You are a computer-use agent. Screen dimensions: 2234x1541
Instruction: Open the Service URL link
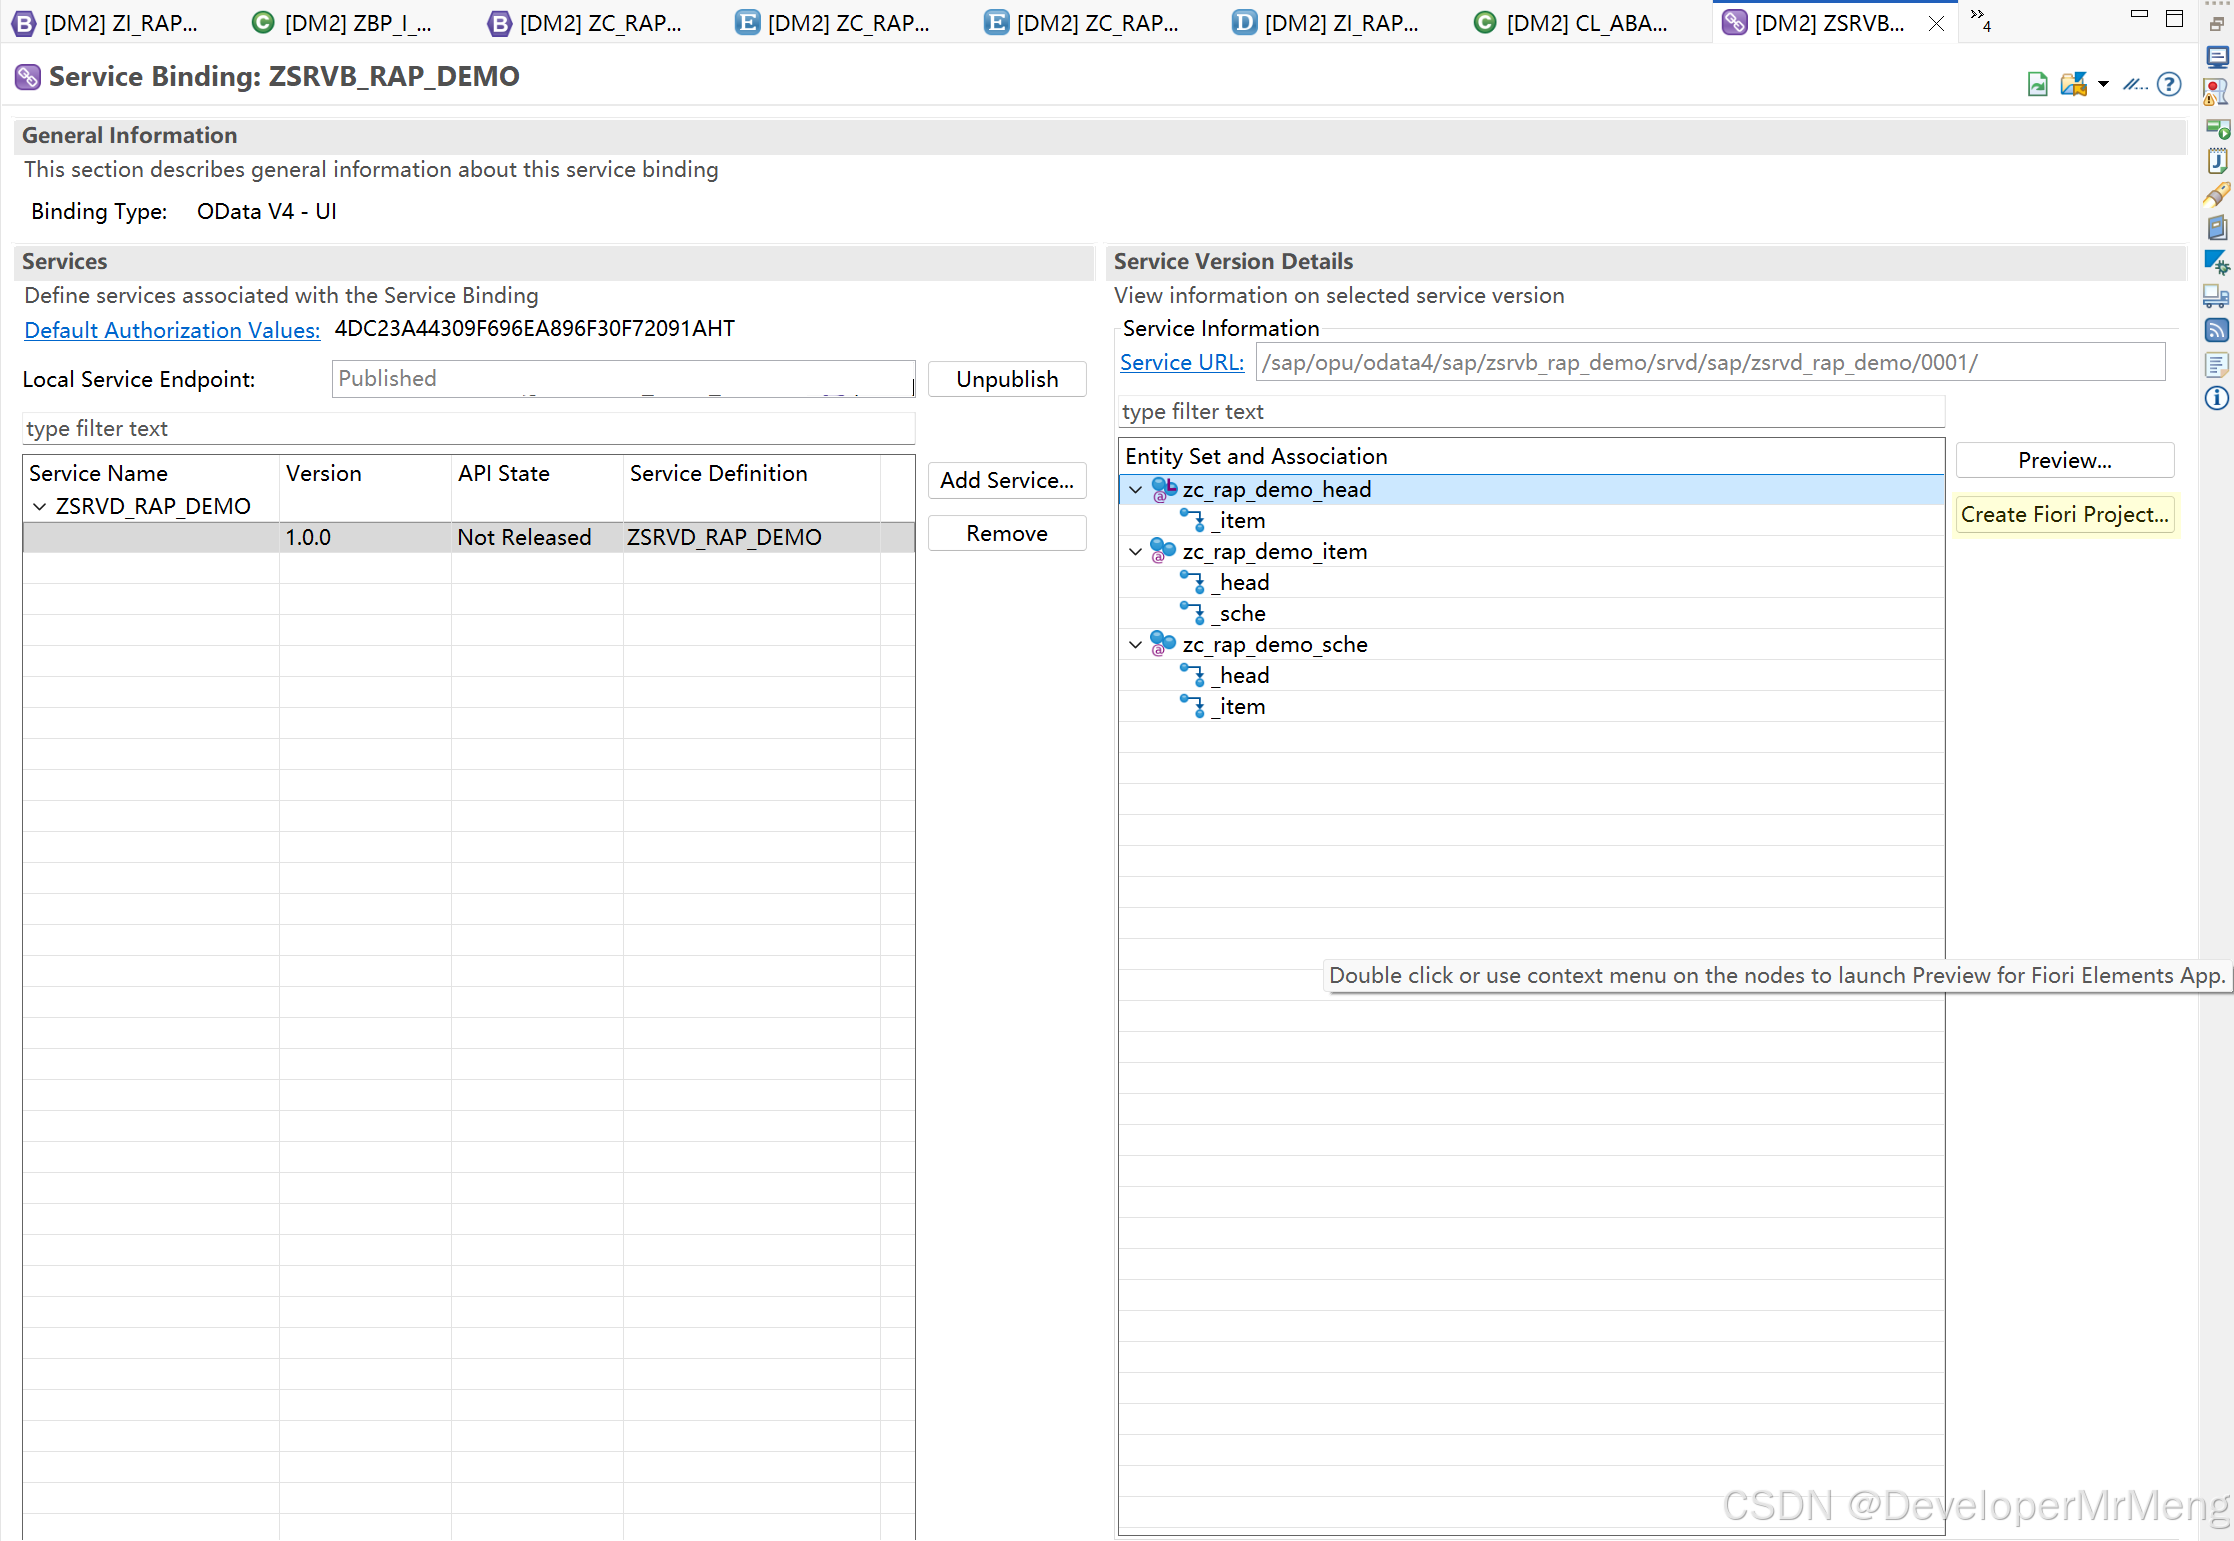(1181, 363)
